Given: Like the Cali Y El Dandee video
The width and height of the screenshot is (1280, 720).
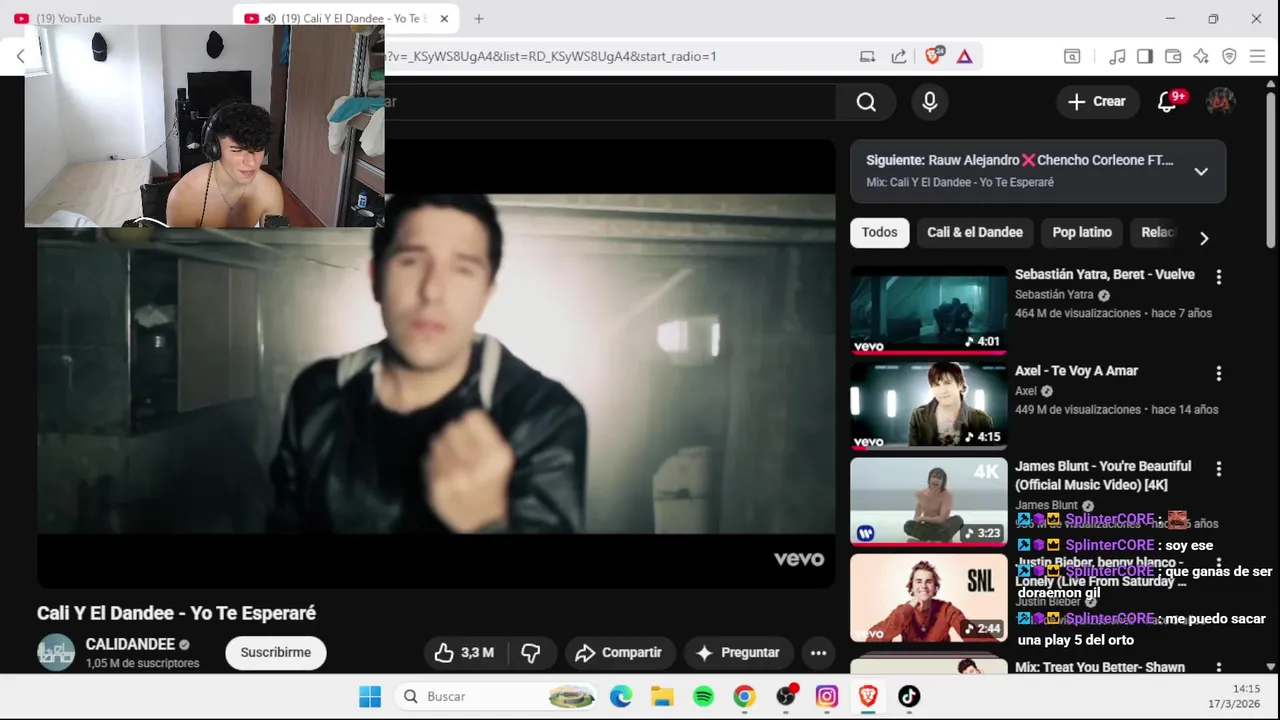Looking at the screenshot, I should pyautogui.click(x=465, y=653).
